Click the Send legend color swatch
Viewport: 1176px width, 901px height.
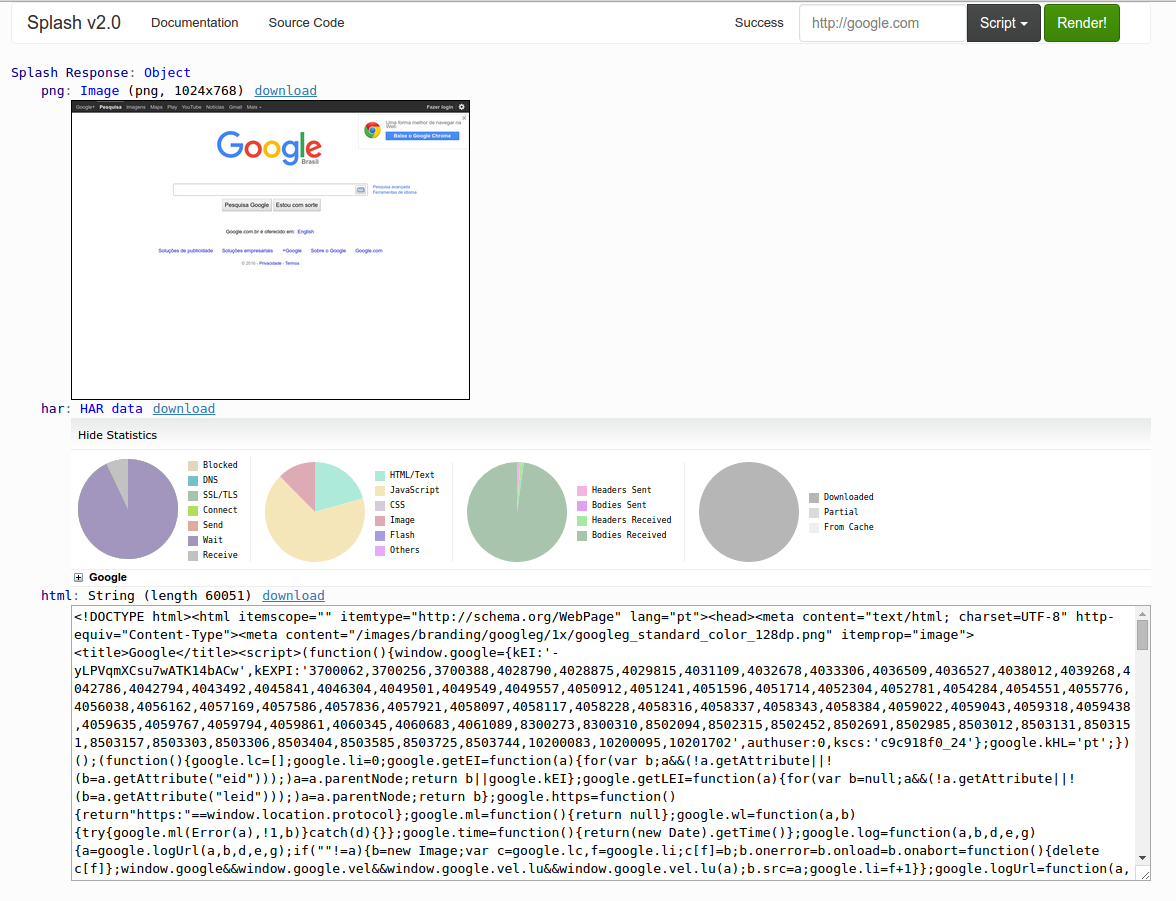click(x=193, y=525)
